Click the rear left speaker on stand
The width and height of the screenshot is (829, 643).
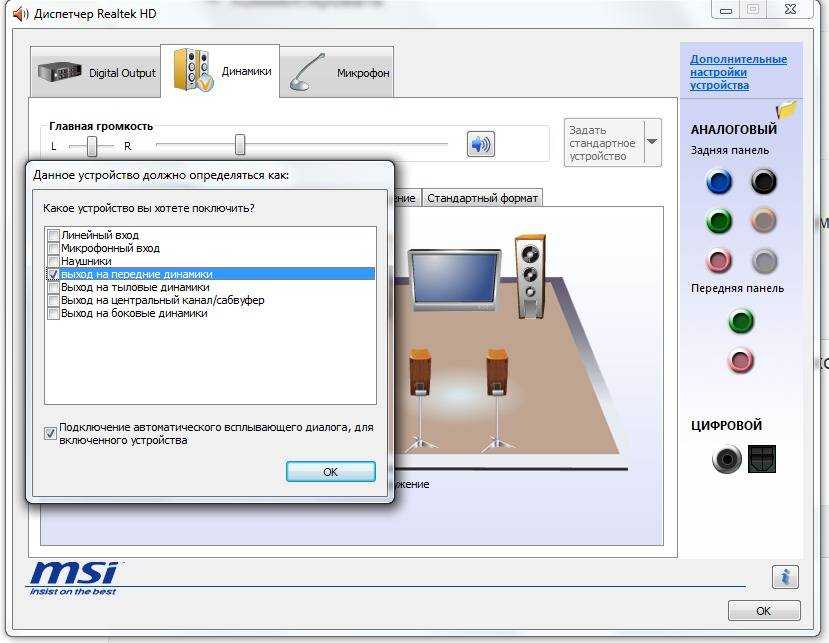point(420,399)
